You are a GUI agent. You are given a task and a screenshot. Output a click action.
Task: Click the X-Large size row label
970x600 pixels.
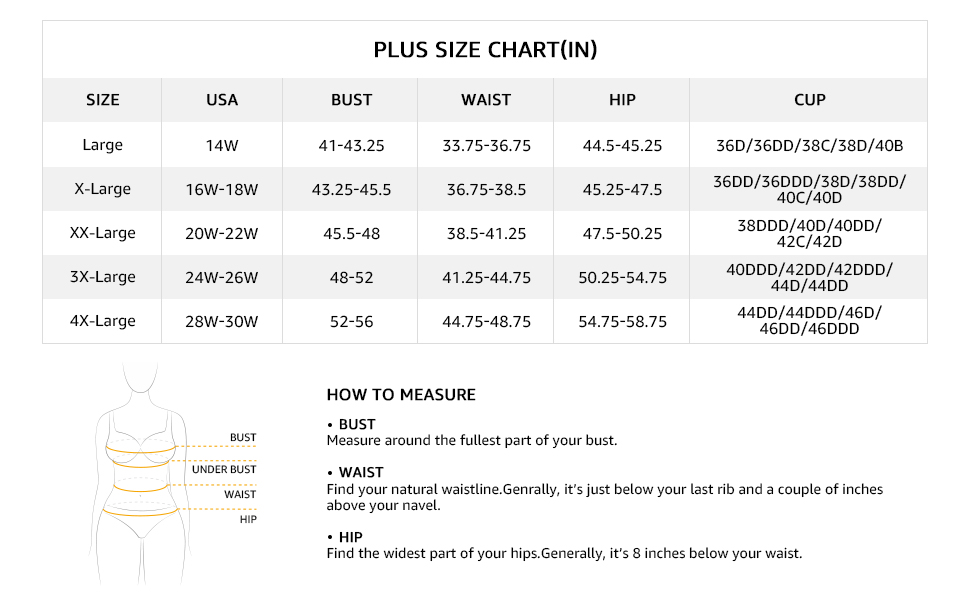(x=103, y=189)
